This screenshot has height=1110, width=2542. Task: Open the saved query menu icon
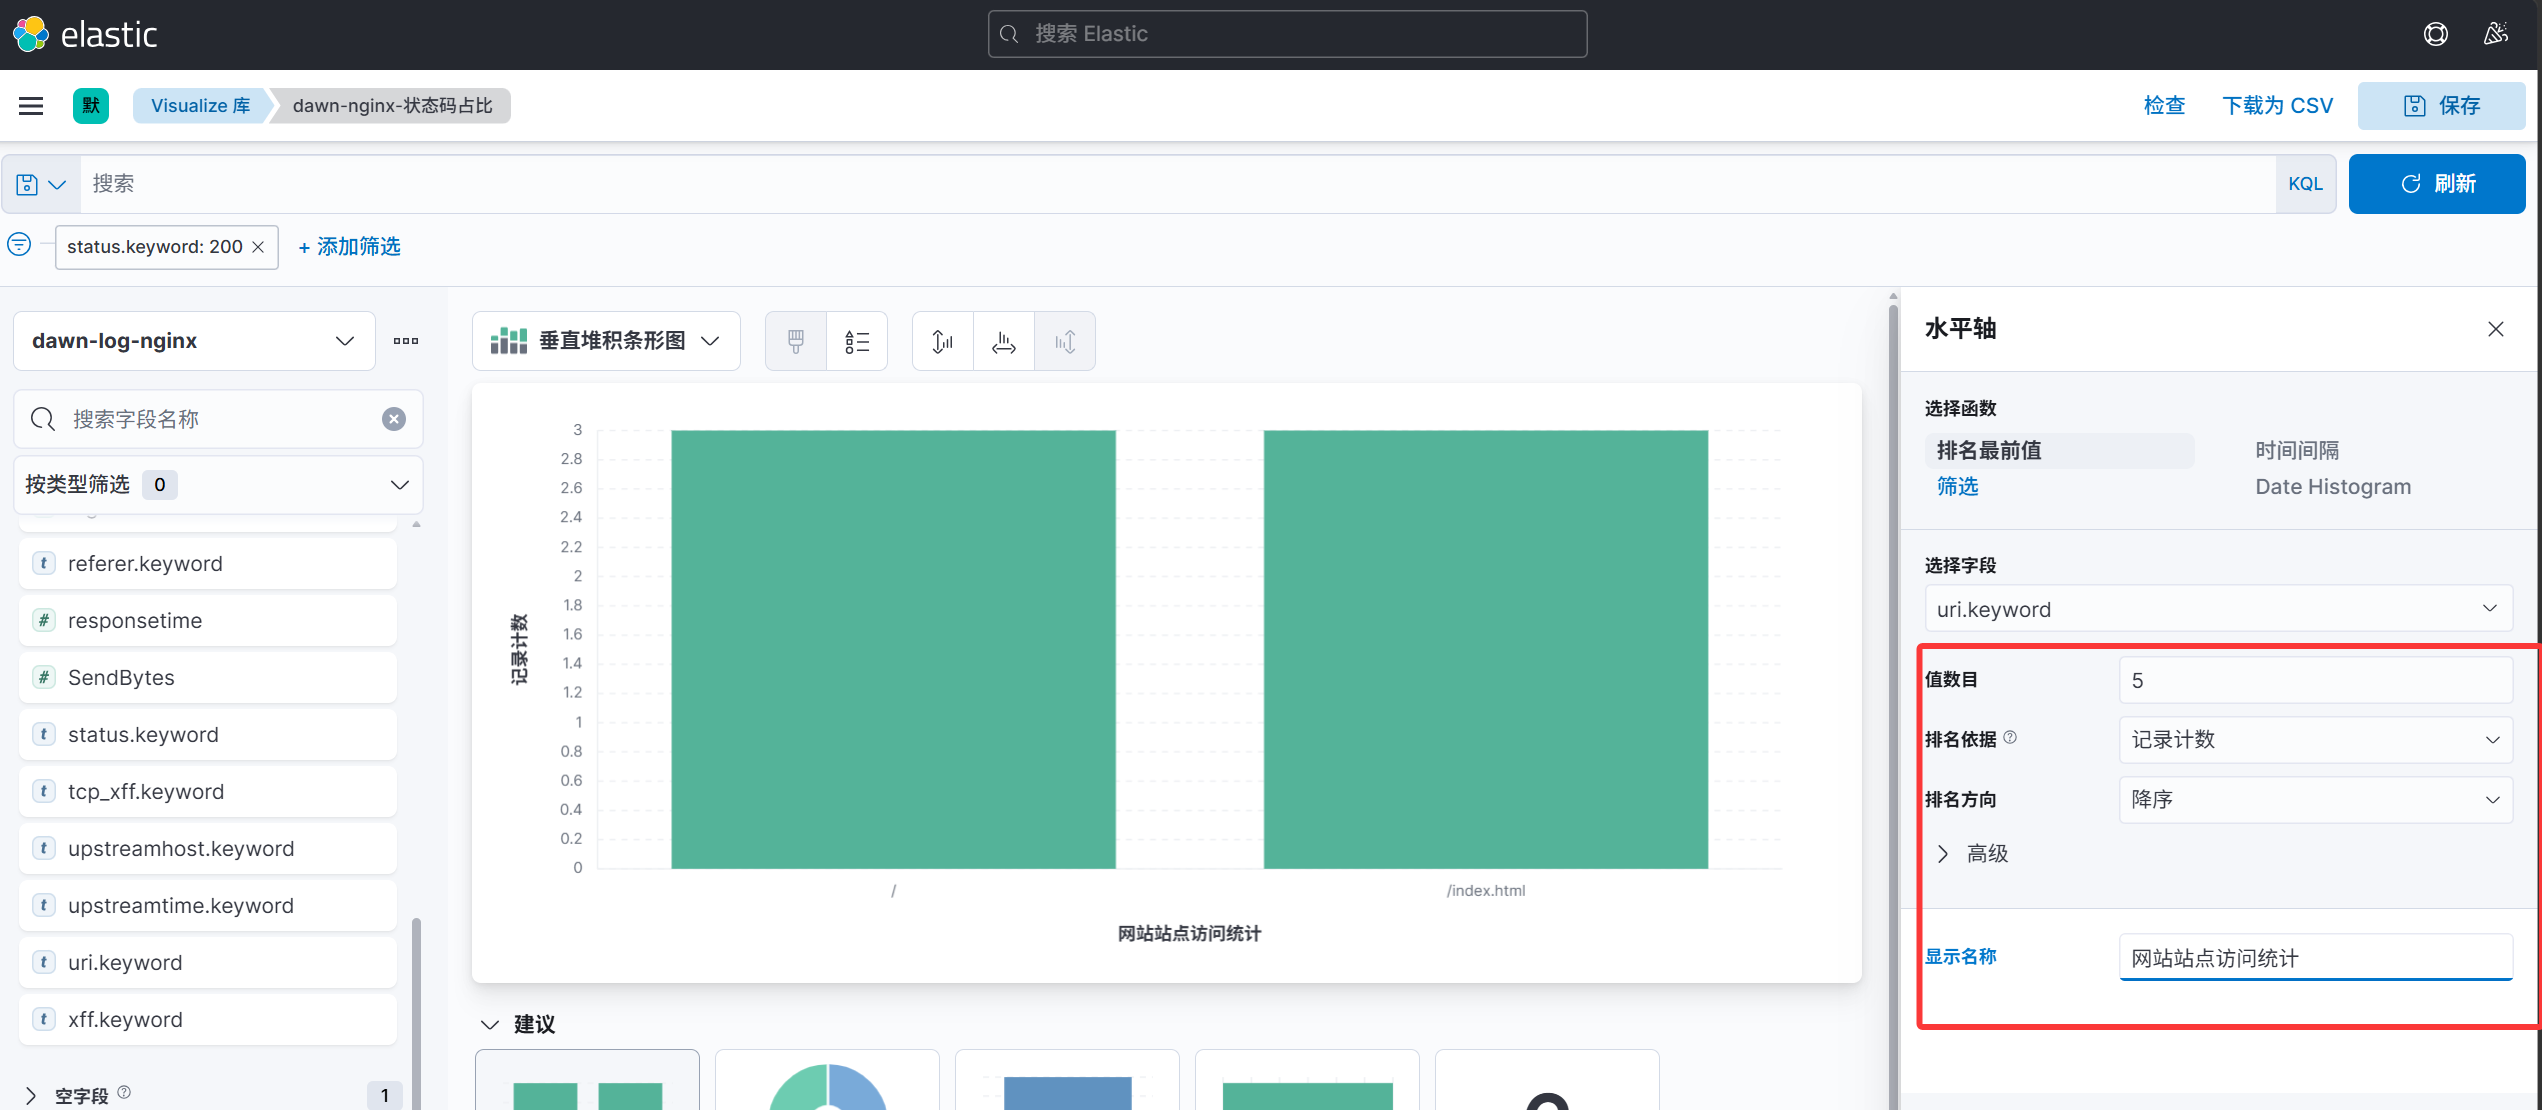click(x=41, y=184)
